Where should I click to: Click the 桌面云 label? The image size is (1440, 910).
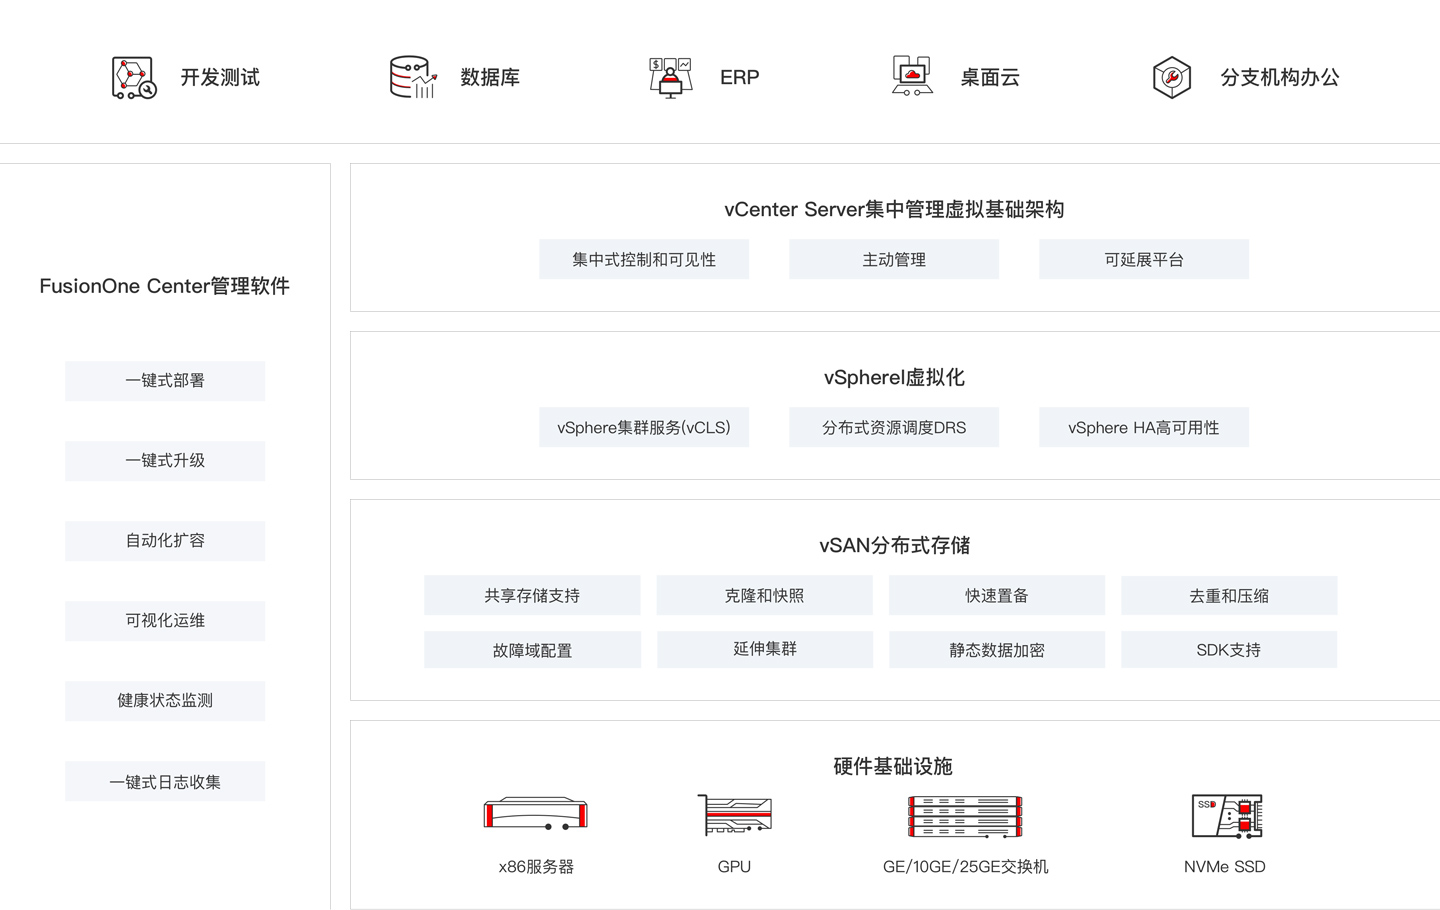click(990, 77)
